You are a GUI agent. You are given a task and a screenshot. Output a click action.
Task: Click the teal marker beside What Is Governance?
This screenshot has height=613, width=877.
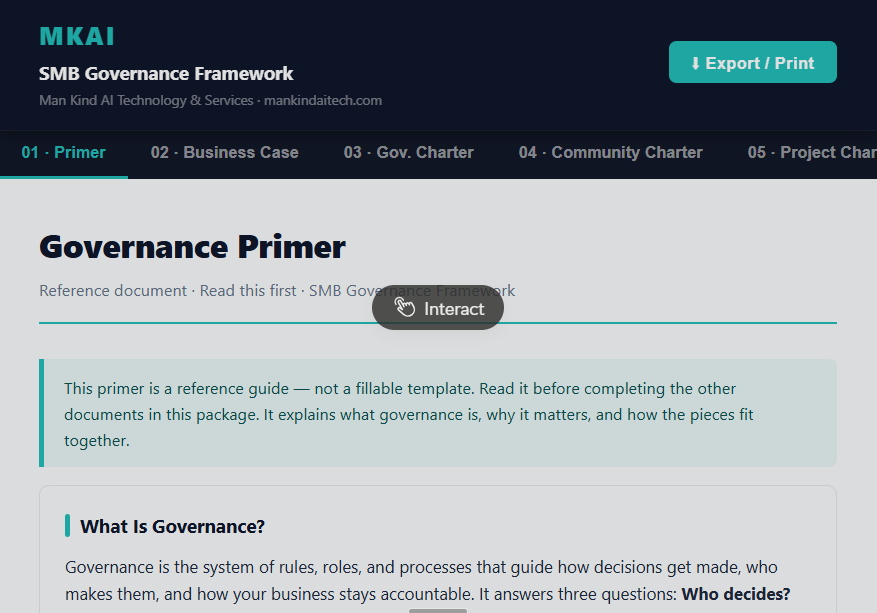[67, 526]
